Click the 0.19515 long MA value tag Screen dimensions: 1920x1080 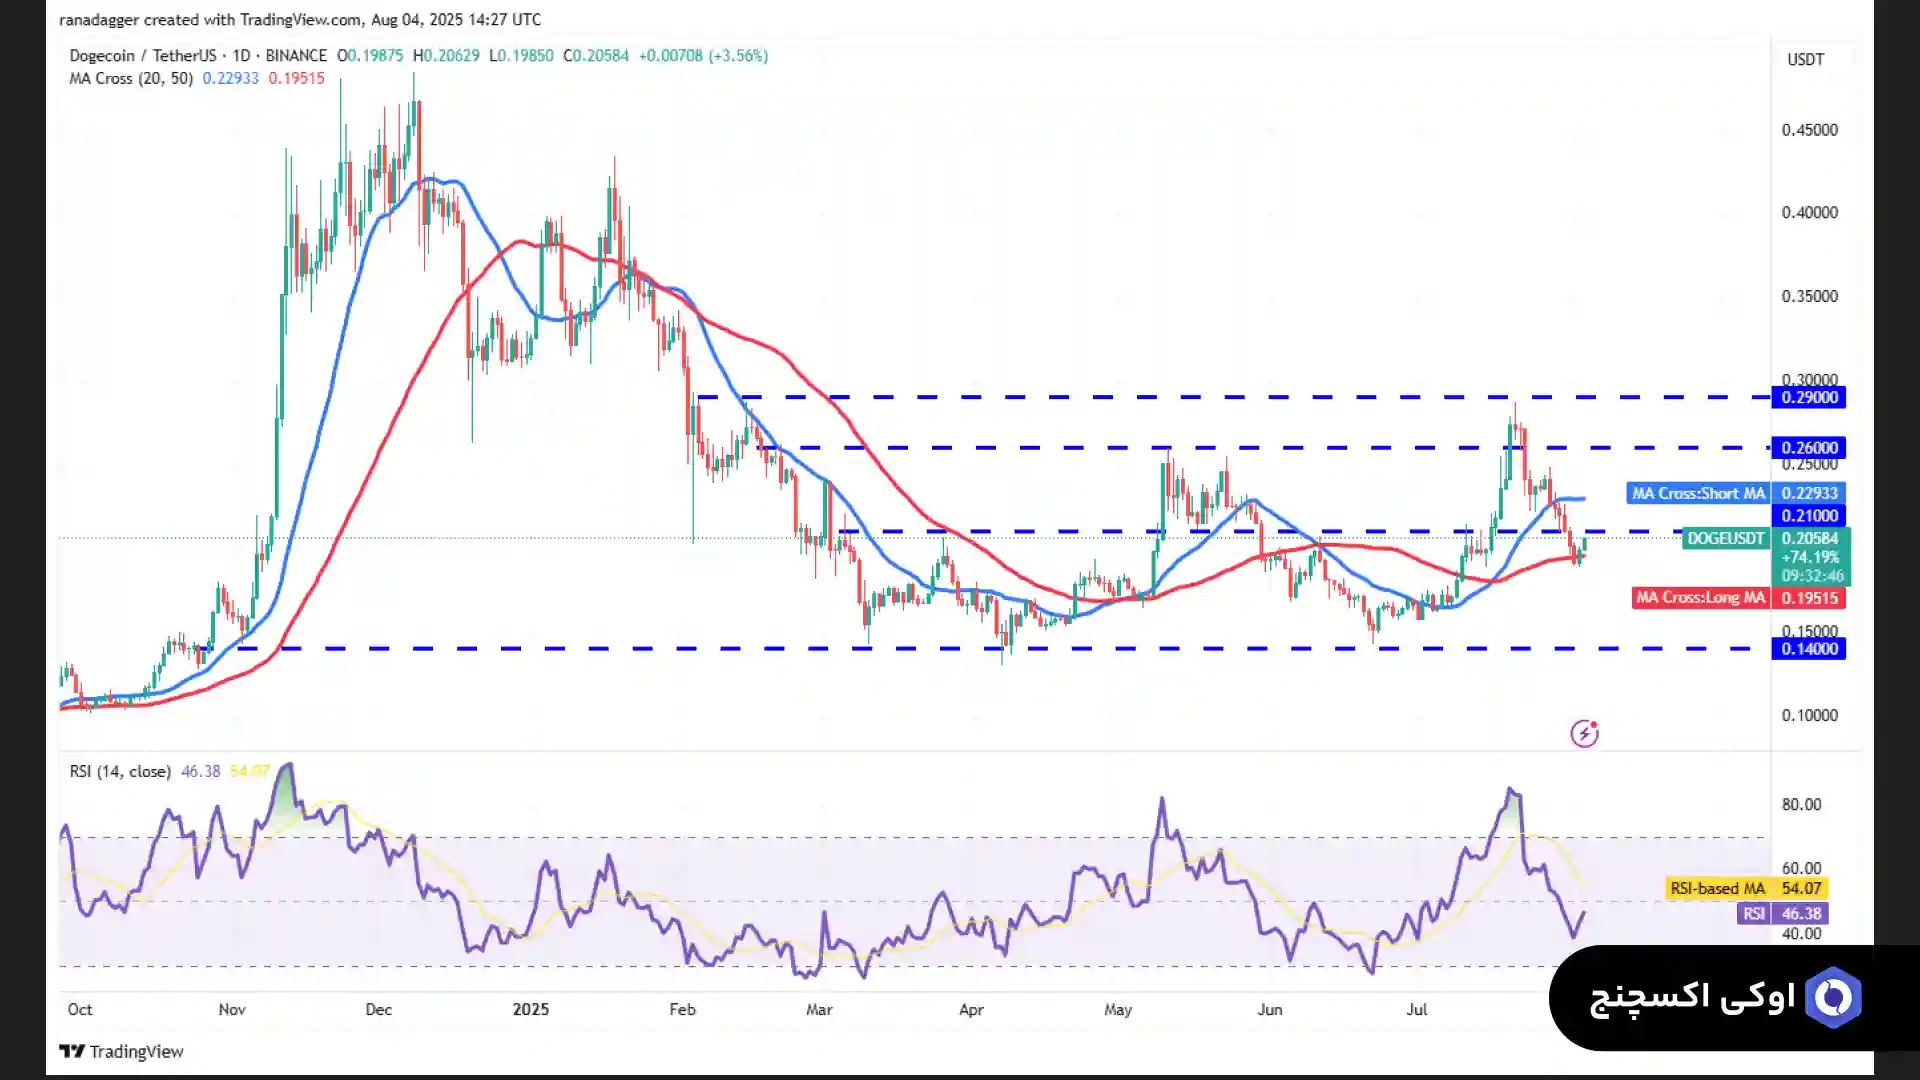point(1808,598)
